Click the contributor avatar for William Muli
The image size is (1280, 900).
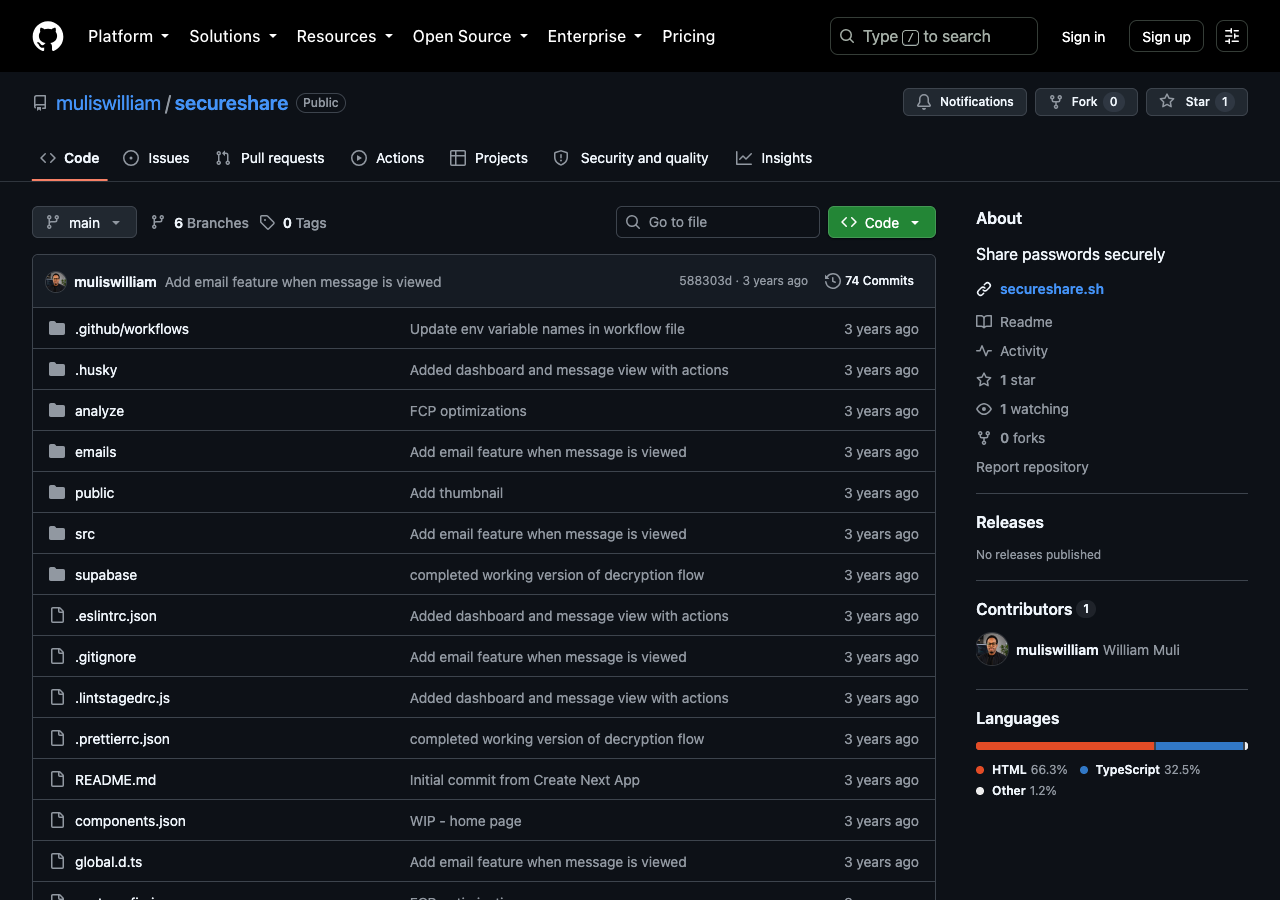point(992,649)
